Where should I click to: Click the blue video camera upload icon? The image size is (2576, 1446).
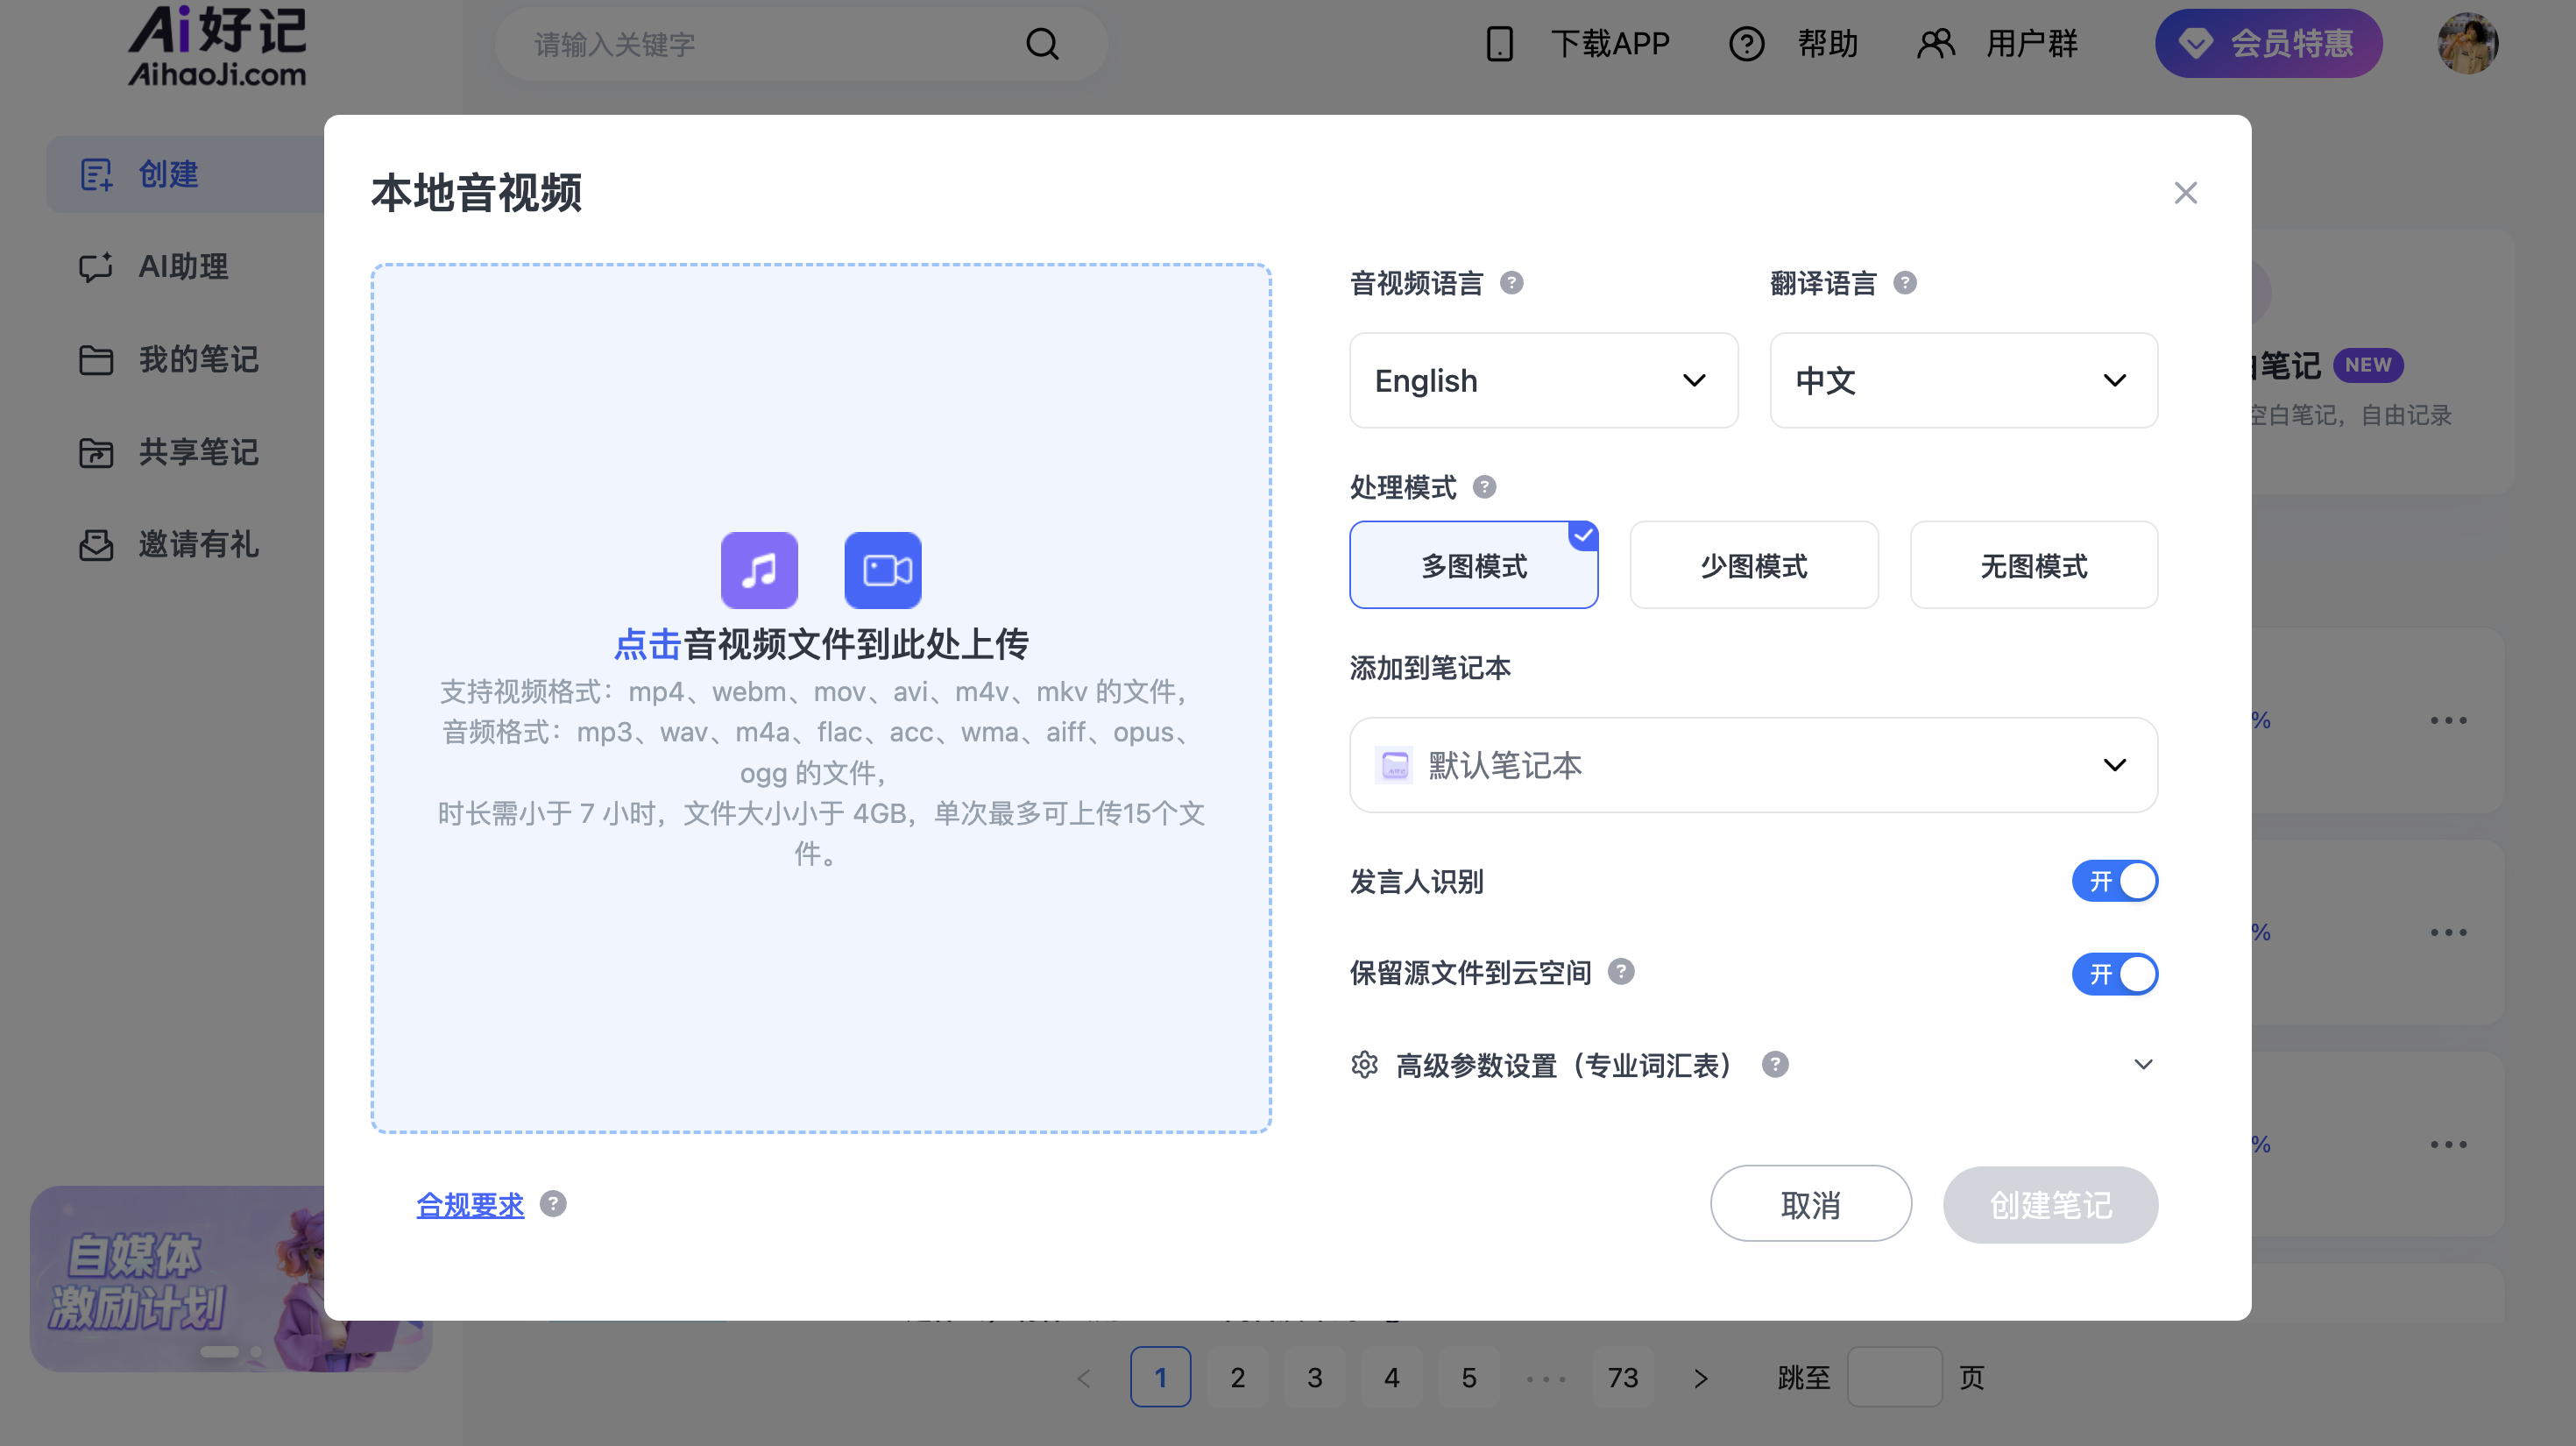click(x=882, y=570)
